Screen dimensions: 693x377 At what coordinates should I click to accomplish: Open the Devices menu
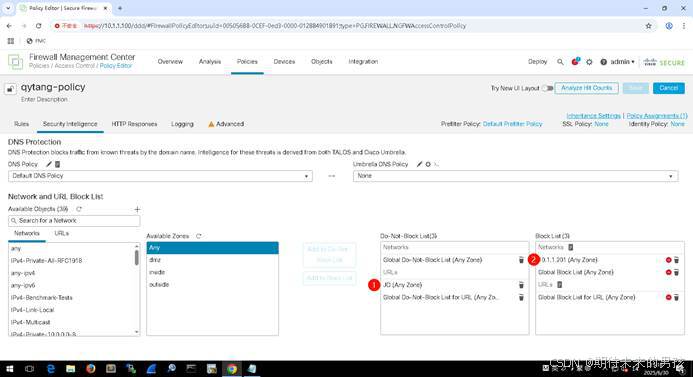pyautogui.click(x=284, y=61)
